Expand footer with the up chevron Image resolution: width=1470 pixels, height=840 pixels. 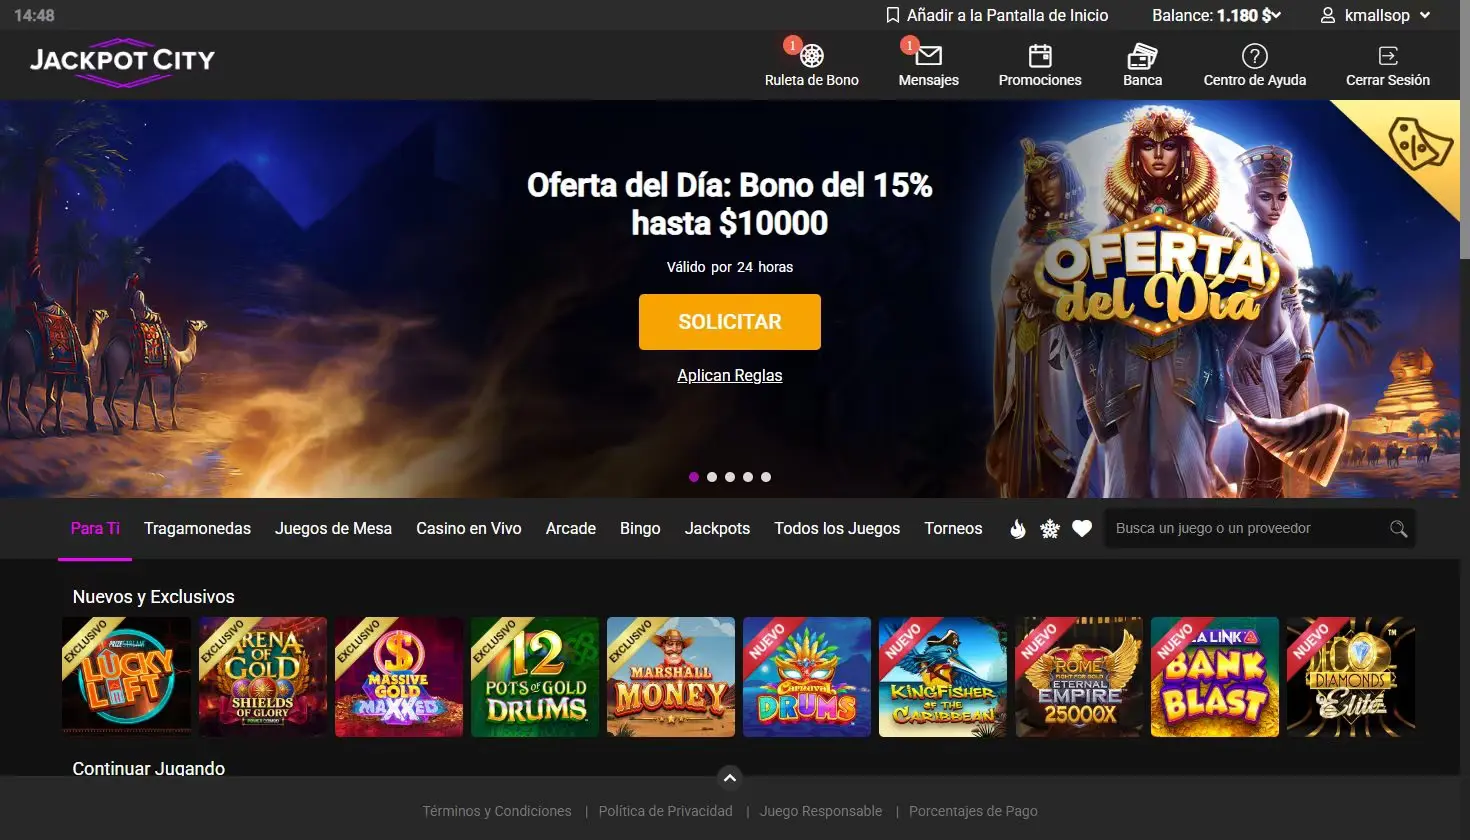730,778
